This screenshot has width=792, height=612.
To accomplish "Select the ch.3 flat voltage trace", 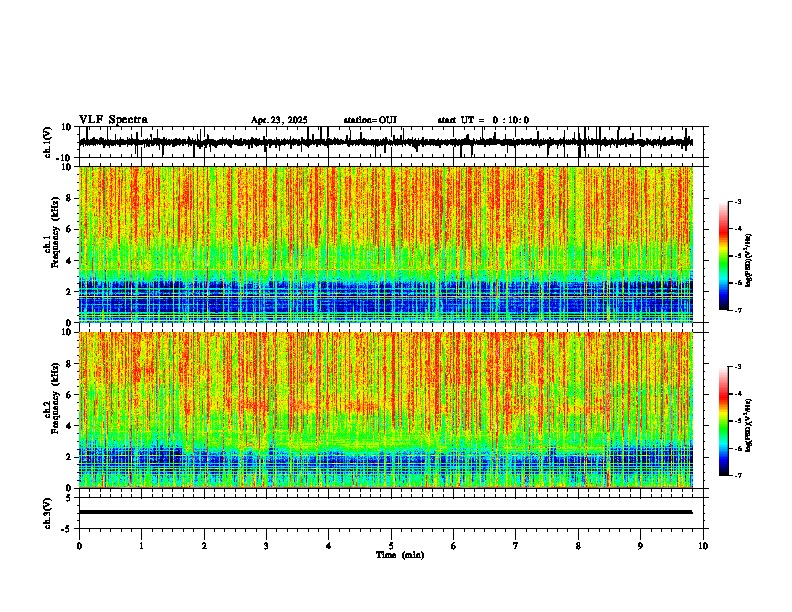I will pyautogui.click(x=386, y=512).
